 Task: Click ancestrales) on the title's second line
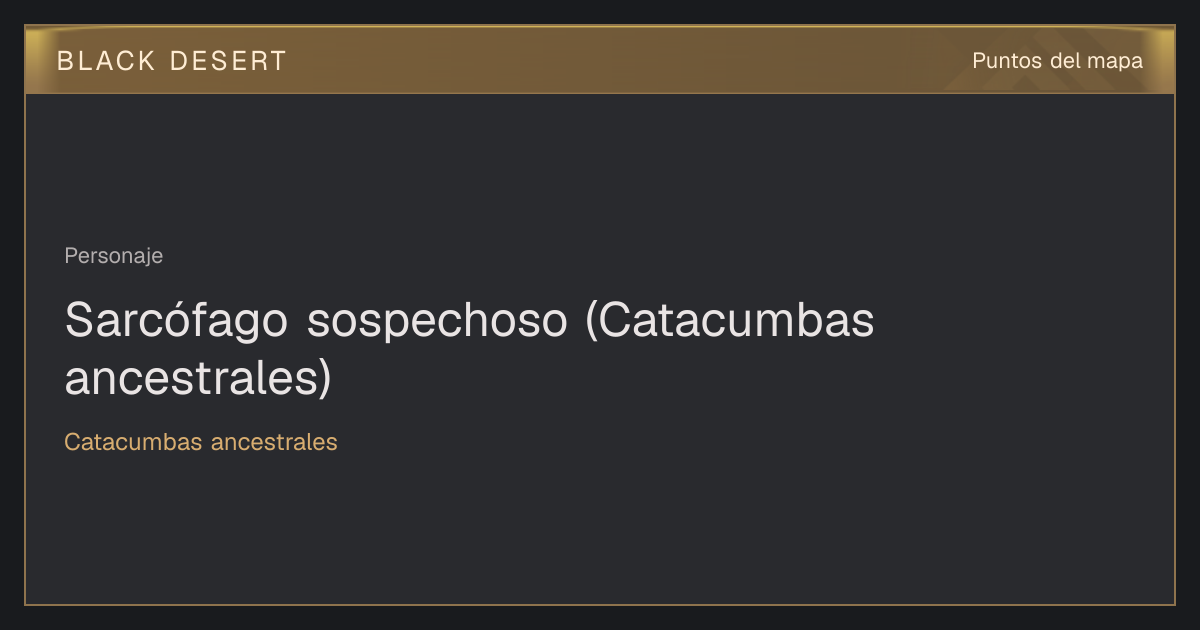coord(198,378)
